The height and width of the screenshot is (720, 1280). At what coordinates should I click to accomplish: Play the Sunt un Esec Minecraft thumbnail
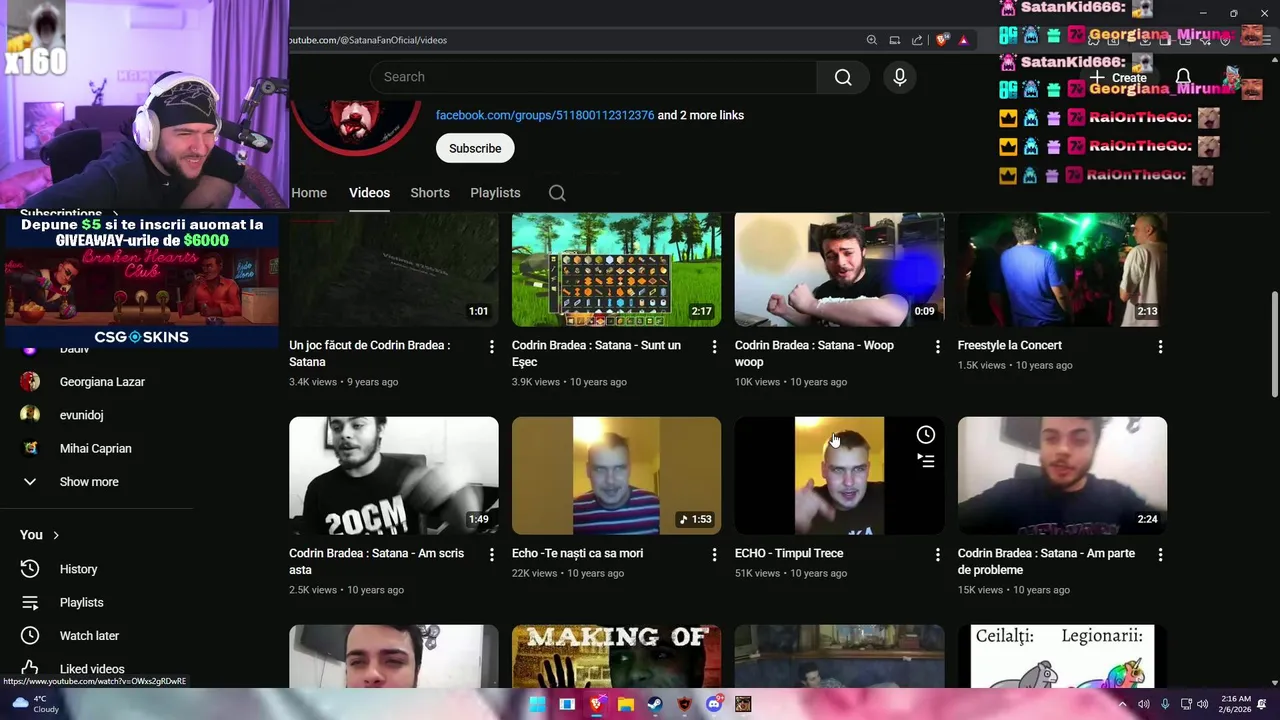click(x=617, y=270)
